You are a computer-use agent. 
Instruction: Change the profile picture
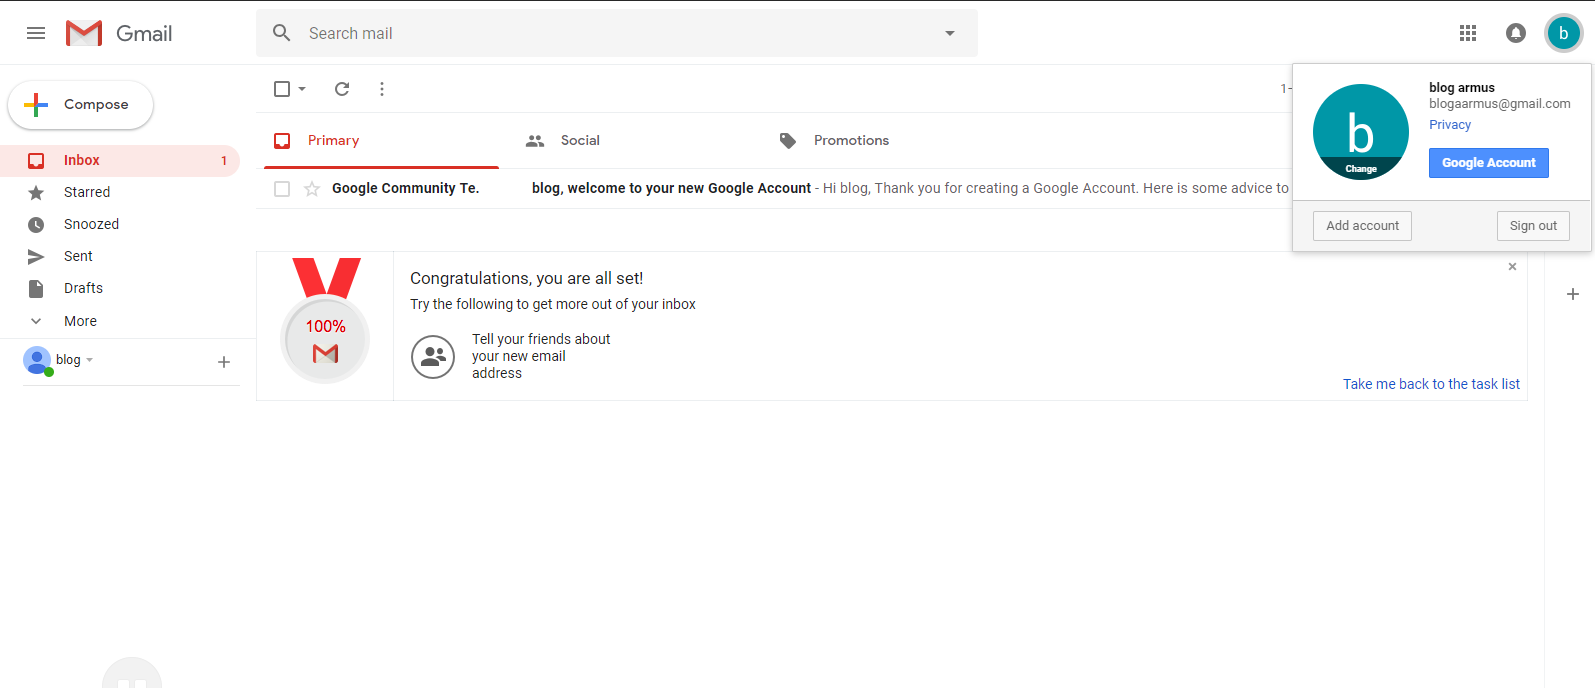point(1361,169)
